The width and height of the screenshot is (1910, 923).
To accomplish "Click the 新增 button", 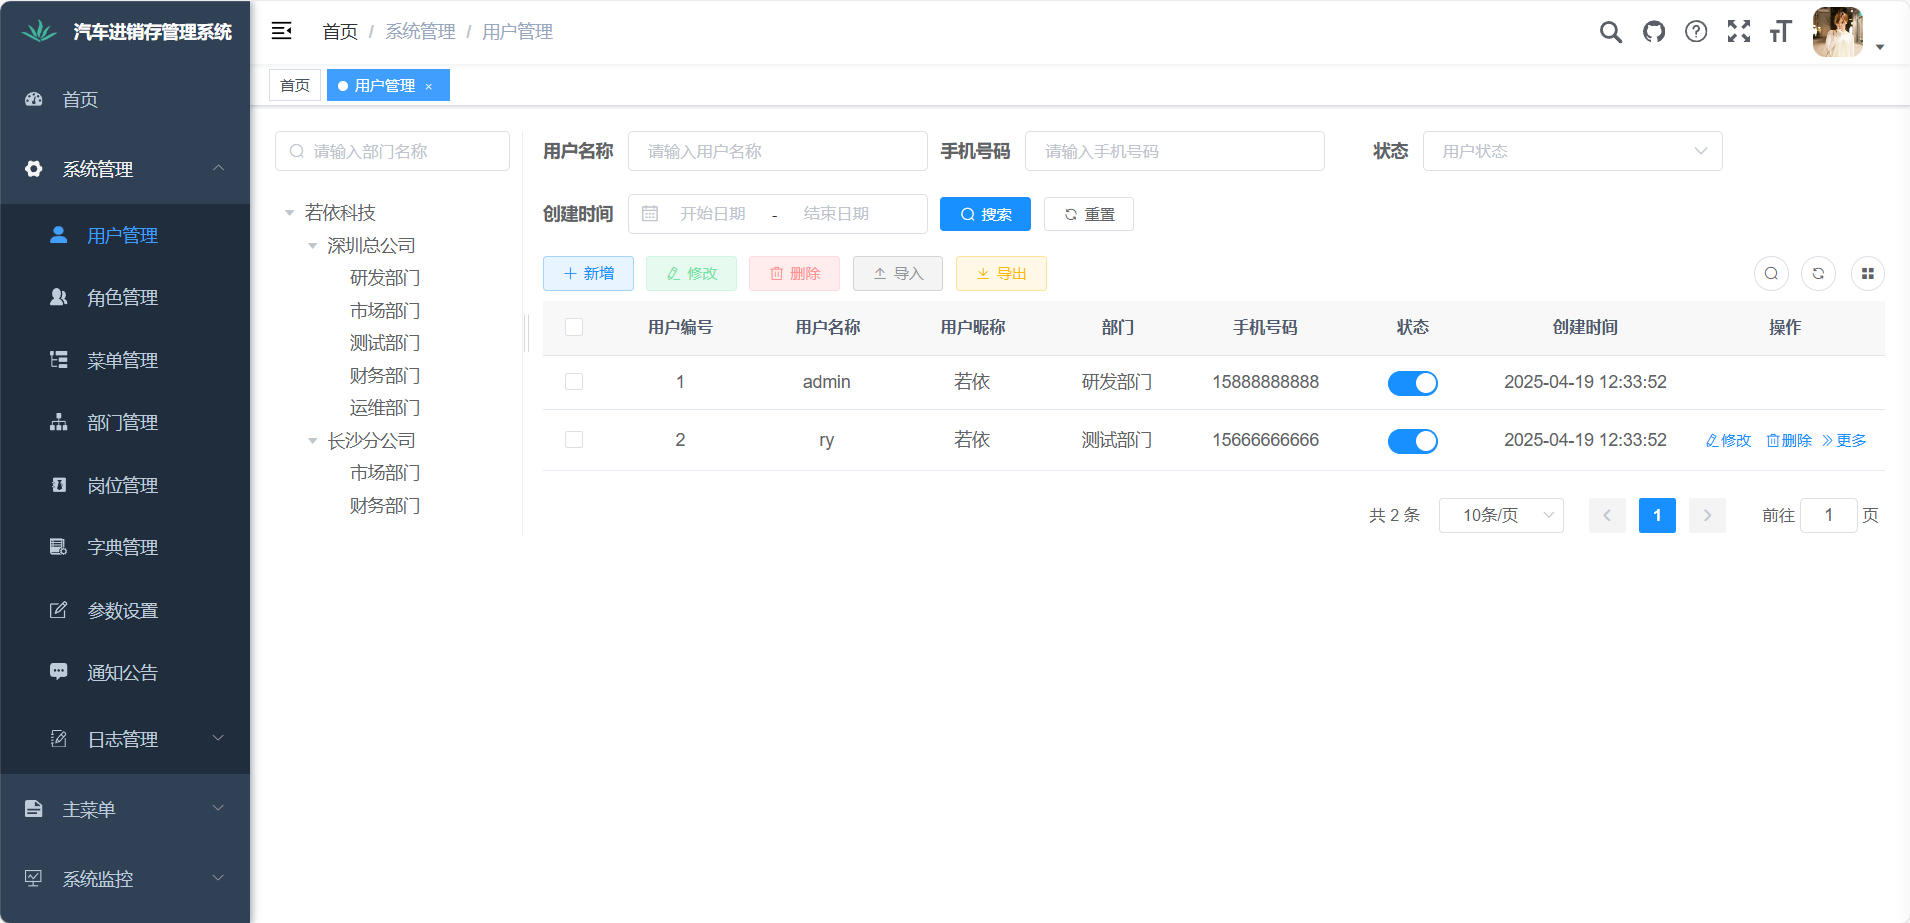I will (x=588, y=274).
